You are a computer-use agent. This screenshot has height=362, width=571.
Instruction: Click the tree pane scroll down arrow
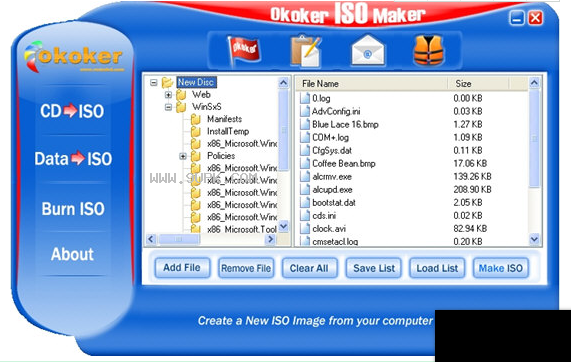284,227
